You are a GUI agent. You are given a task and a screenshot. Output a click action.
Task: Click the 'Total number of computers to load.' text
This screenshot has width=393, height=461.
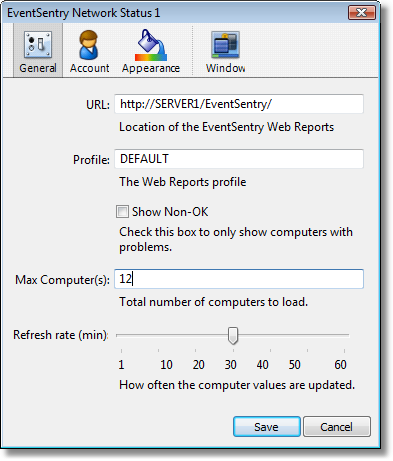[214, 302]
